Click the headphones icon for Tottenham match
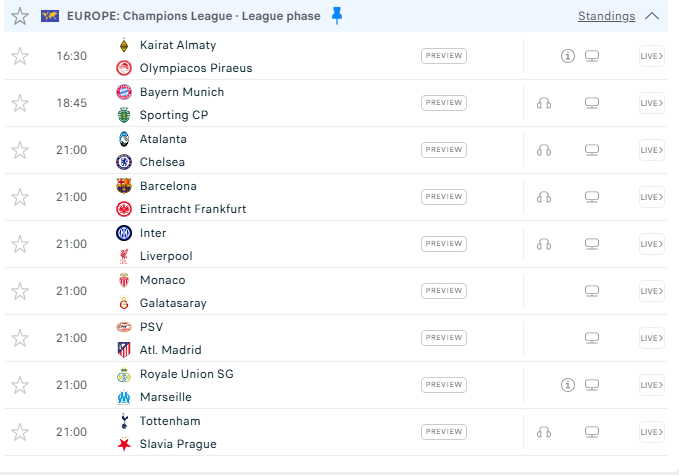Screen dimensions: 679x475 pos(544,432)
